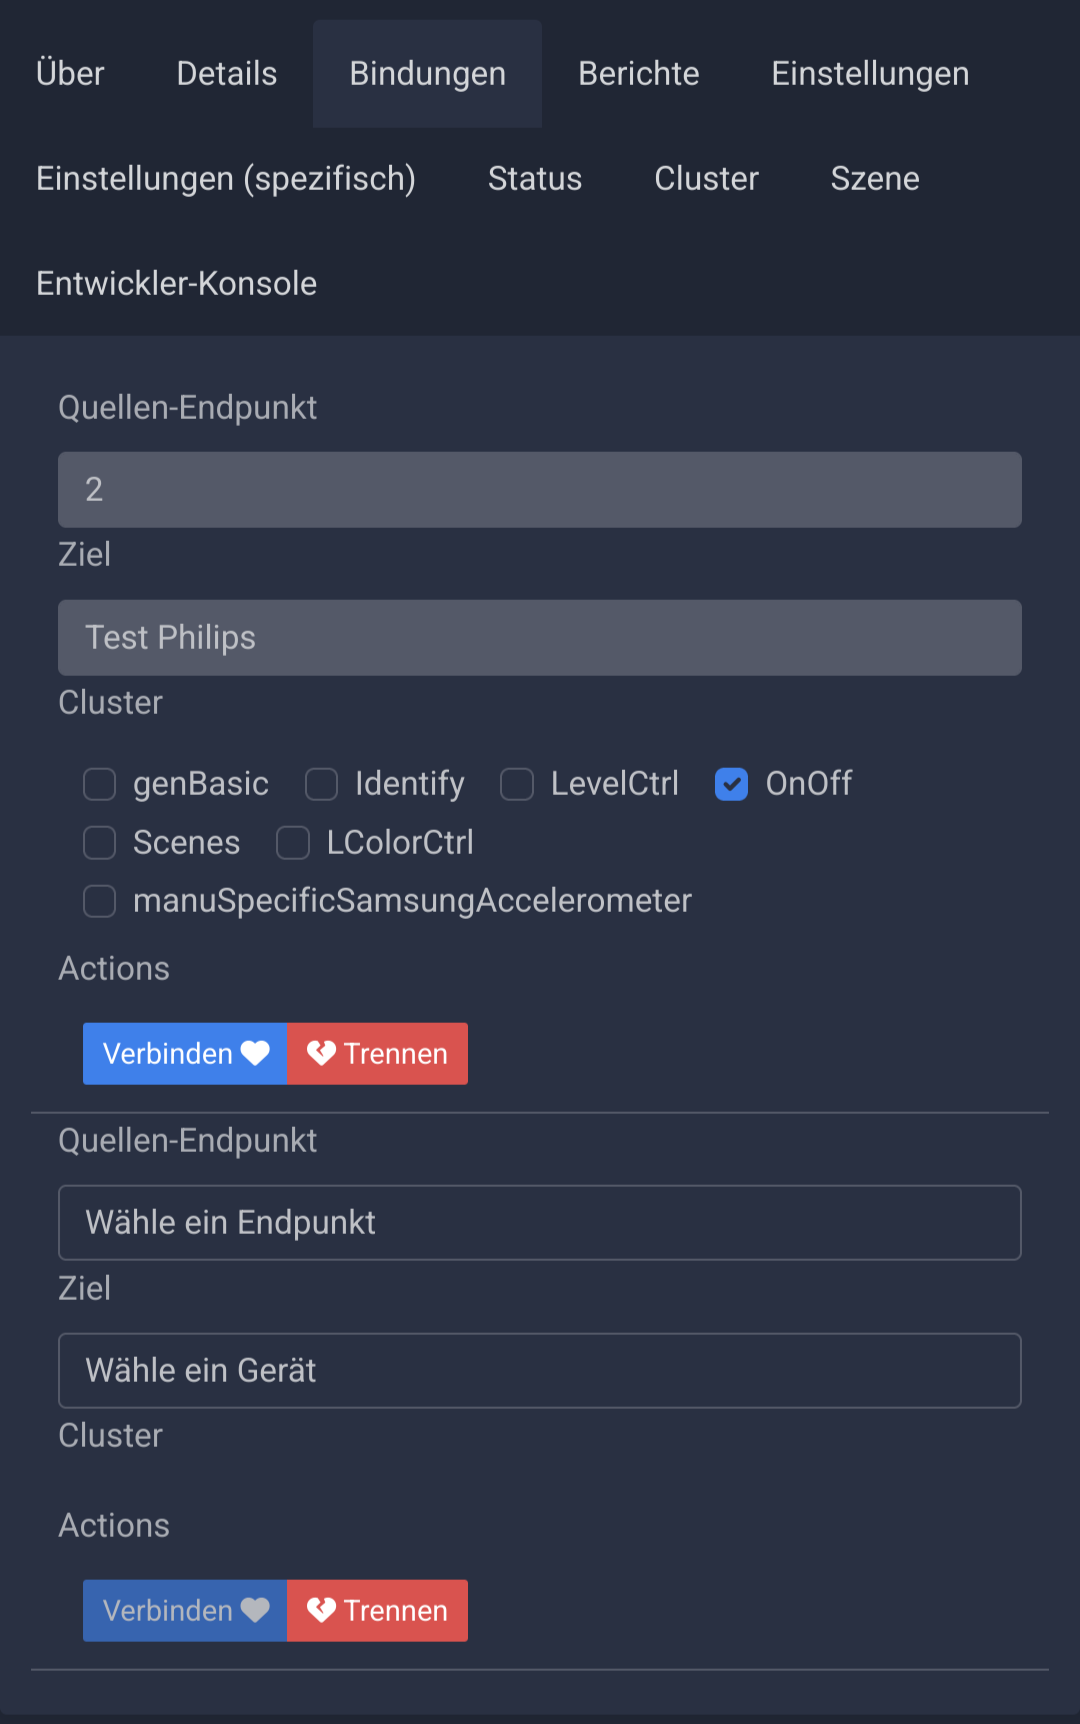Expand the Wähle ein Endpunkt dropdown
The width and height of the screenshot is (1080, 1724).
point(540,1223)
